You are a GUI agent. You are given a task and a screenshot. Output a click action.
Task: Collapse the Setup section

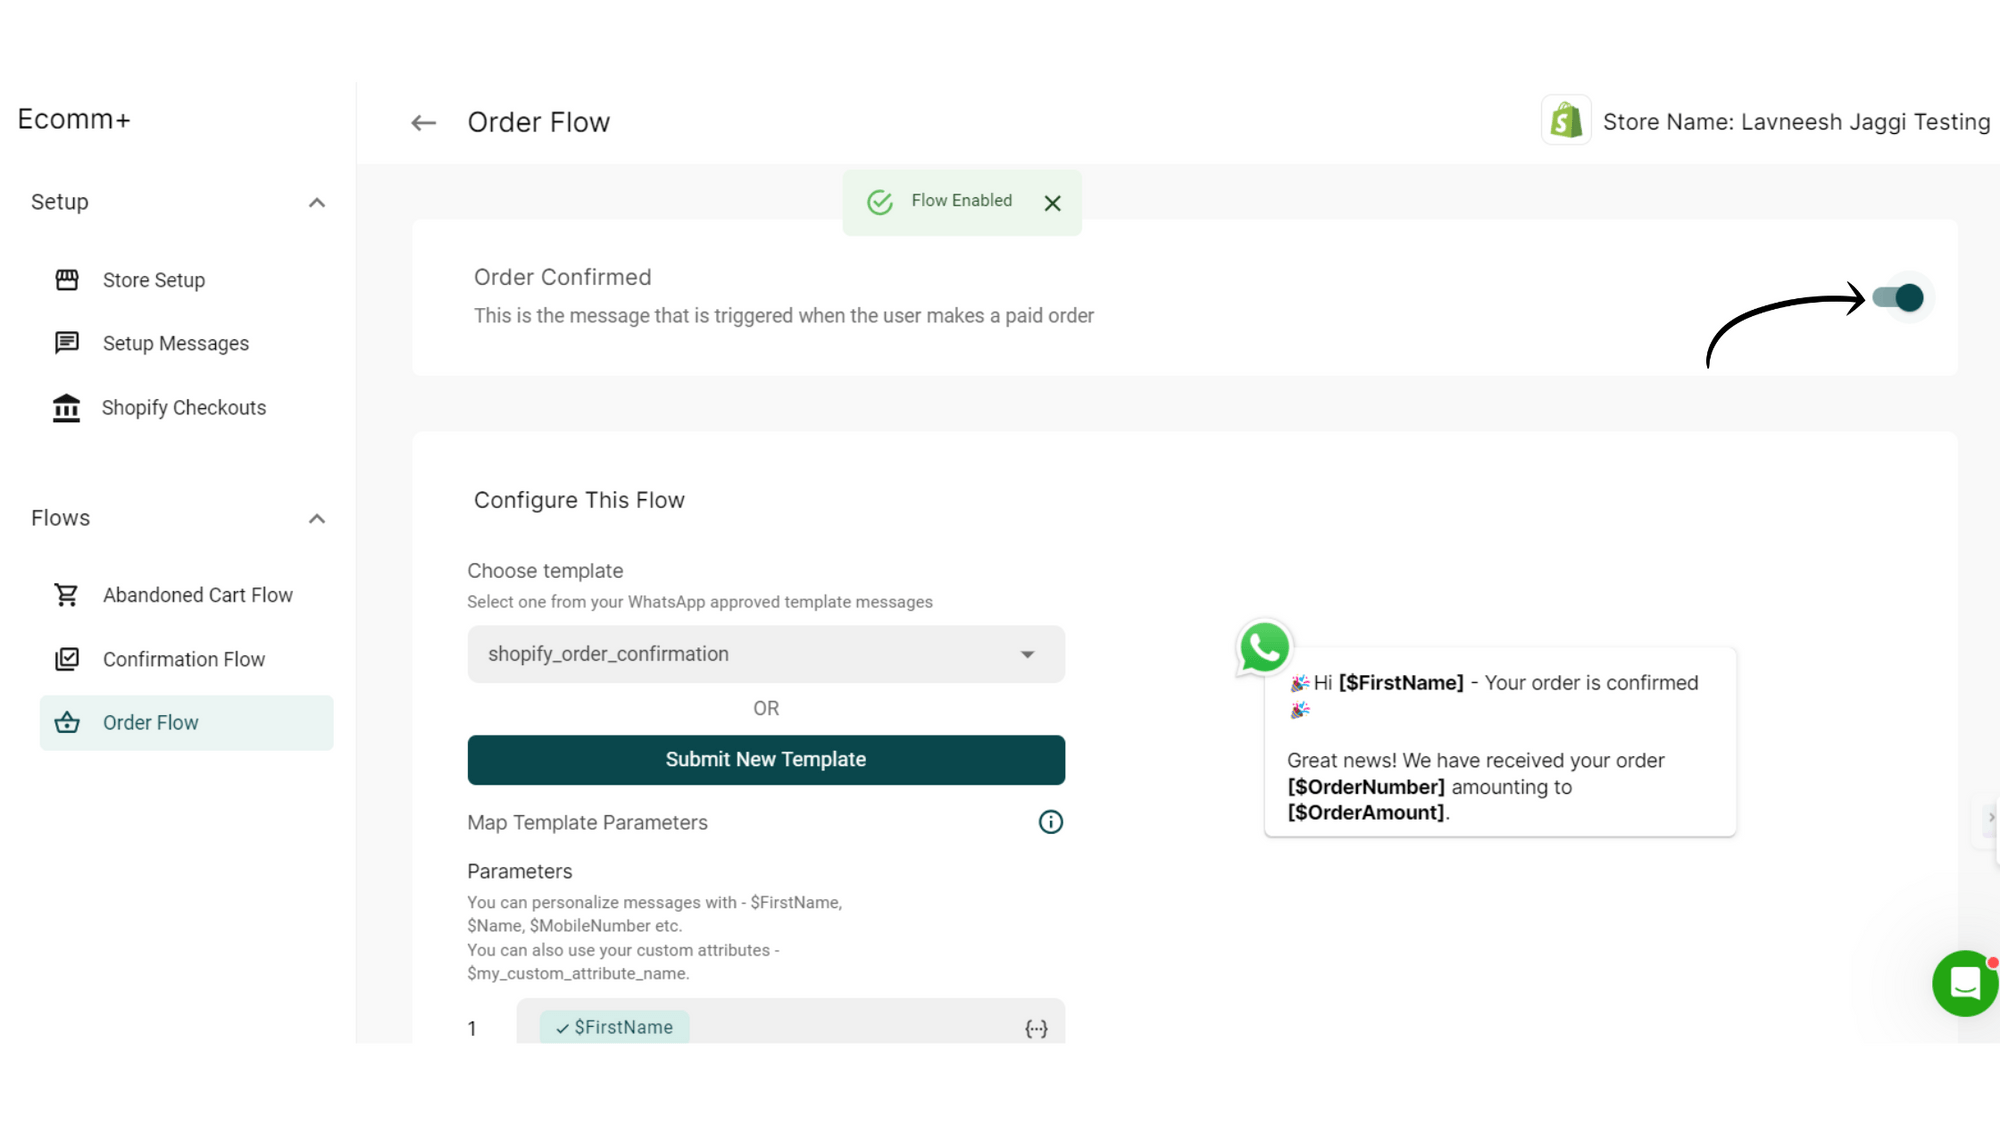(x=317, y=202)
